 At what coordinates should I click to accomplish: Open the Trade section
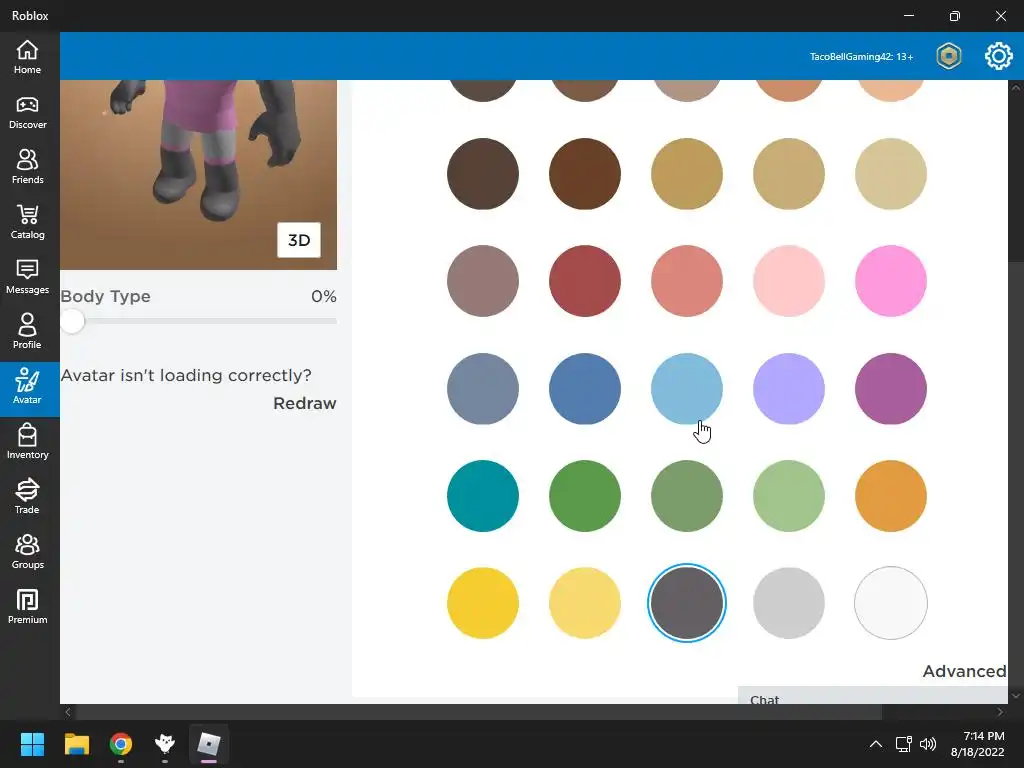coord(27,497)
